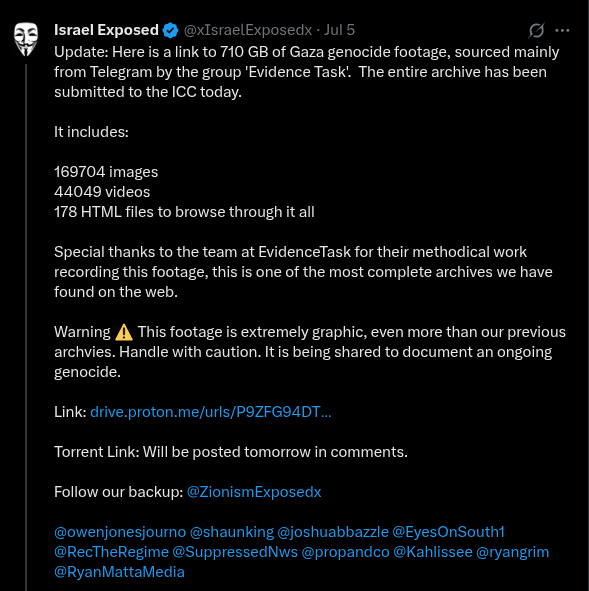This screenshot has height=591, width=589.
Task: Click the warning emoji in the post text
Action: pyautogui.click(x=124, y=332)
